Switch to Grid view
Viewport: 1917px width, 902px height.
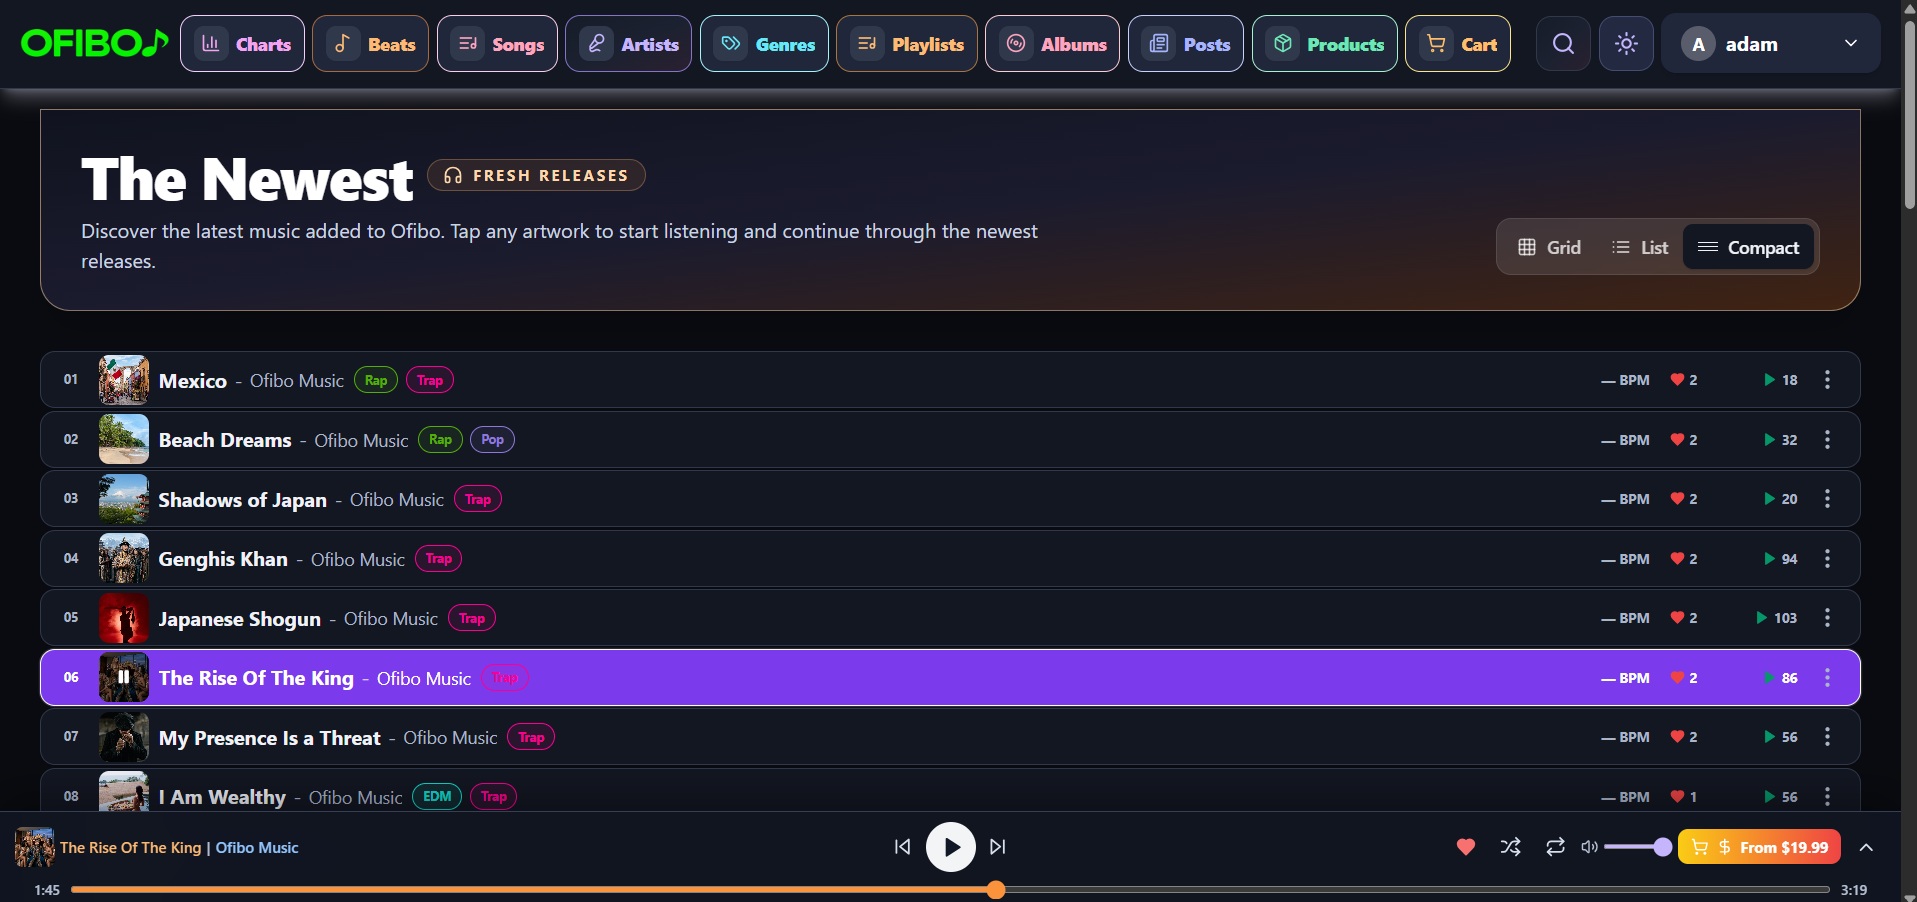point(1549,247)
